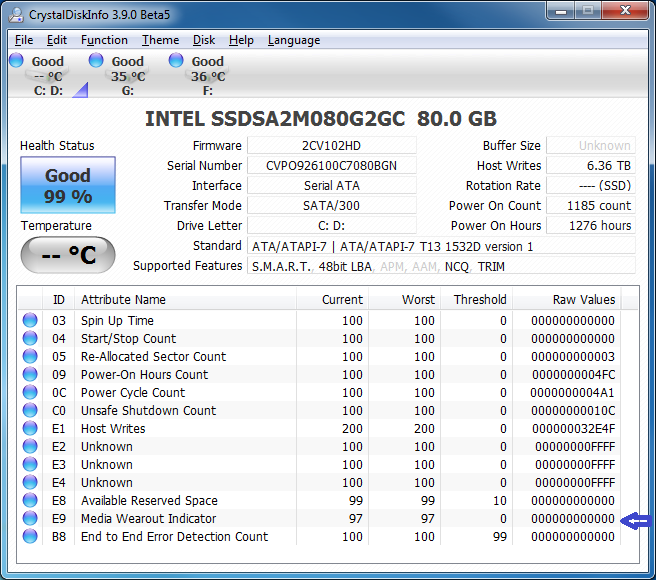
Task: Select the F: disk status orb
Action: tap(176, 60)
